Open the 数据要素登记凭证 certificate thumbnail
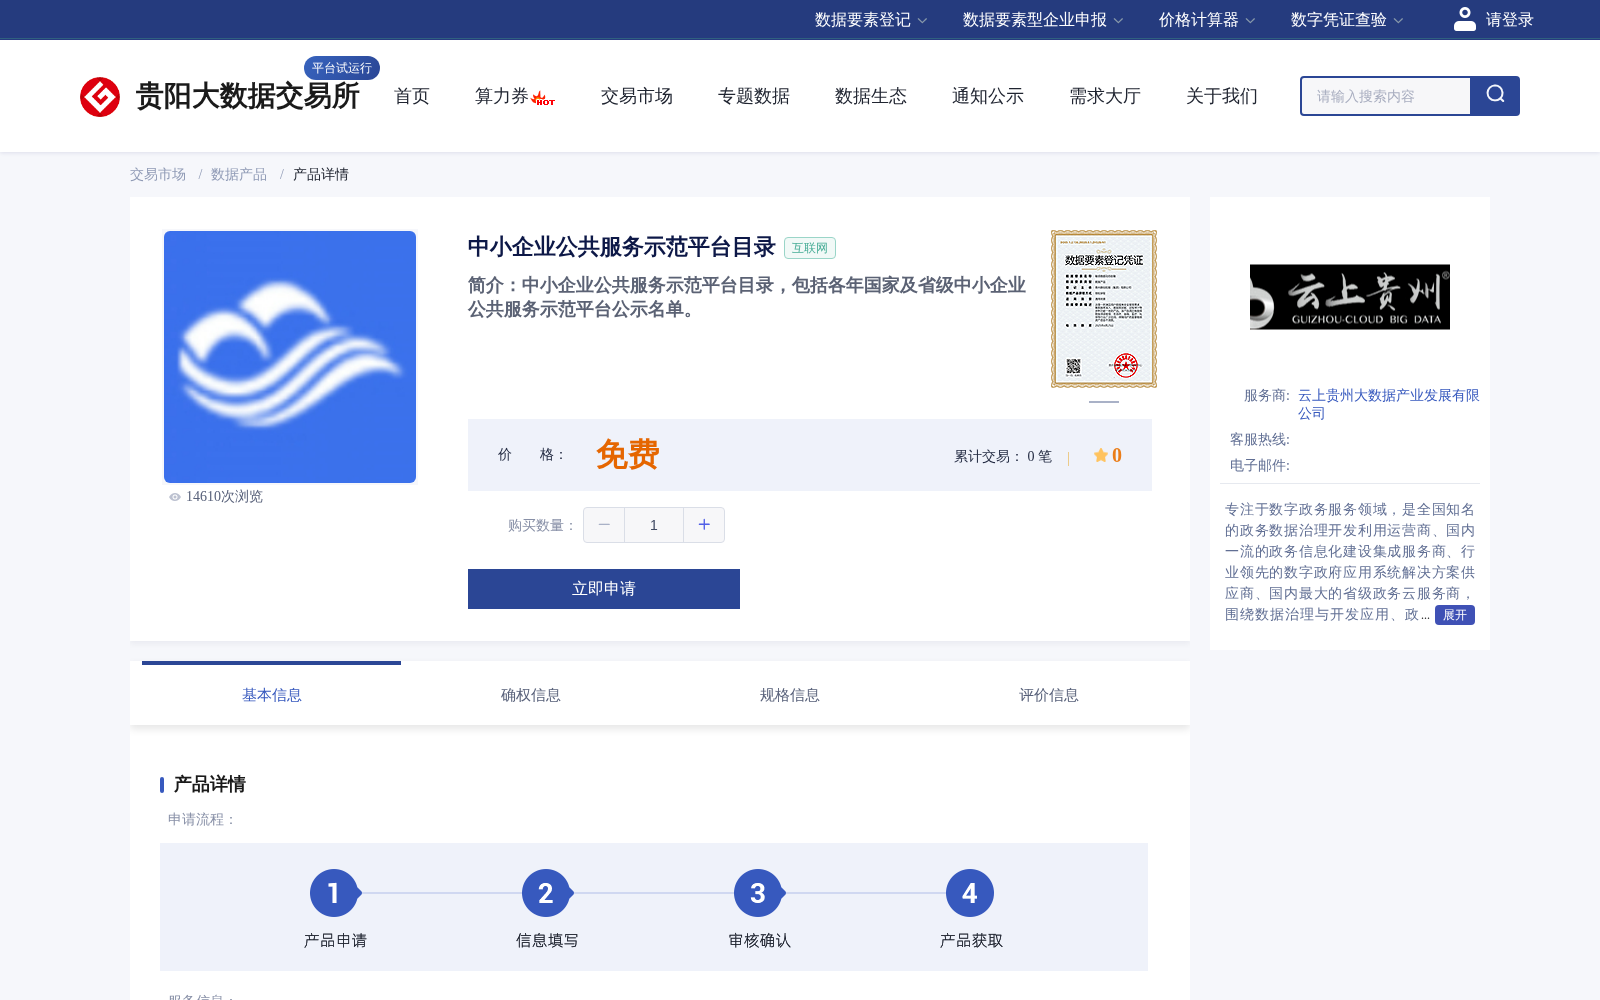Screen dimensions: 1600x1000 click(1104, 309)
